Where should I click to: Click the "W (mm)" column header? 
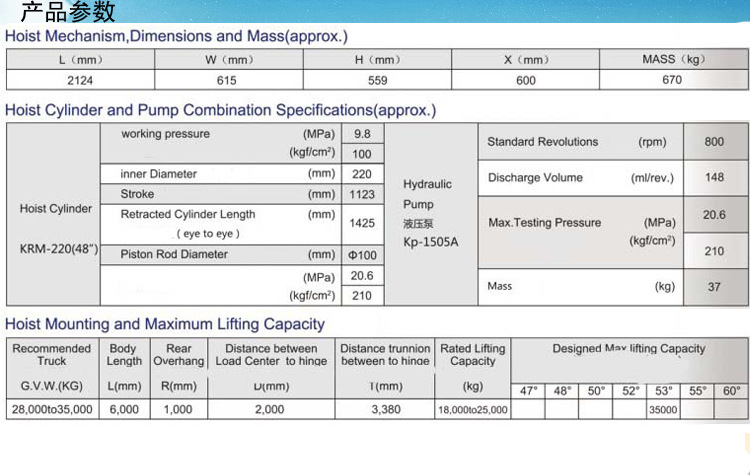coord(229,60)
